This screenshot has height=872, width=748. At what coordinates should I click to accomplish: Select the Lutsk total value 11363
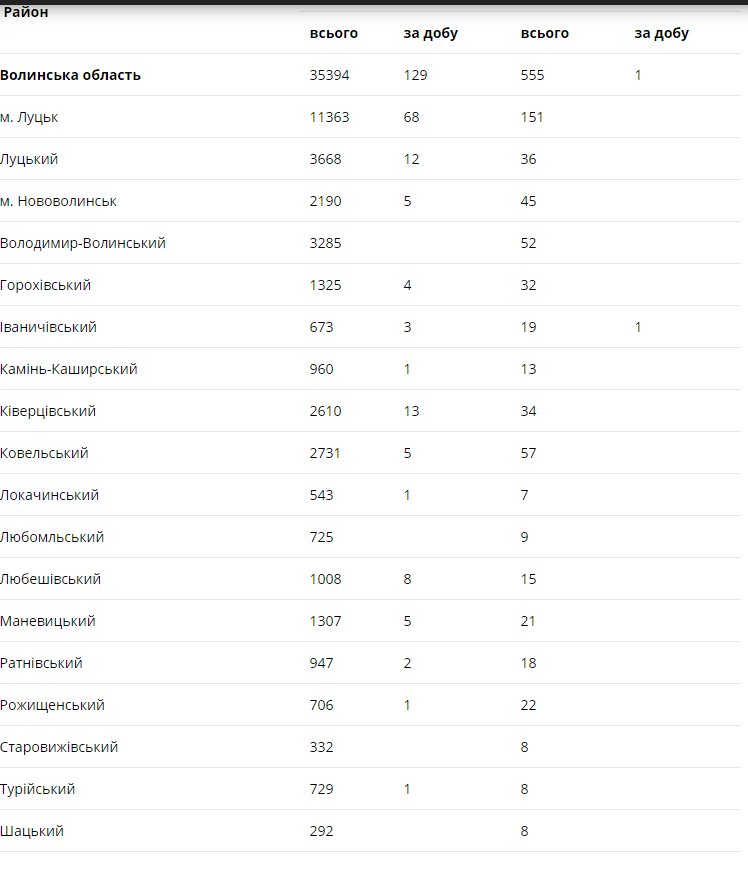pos(330,117)
